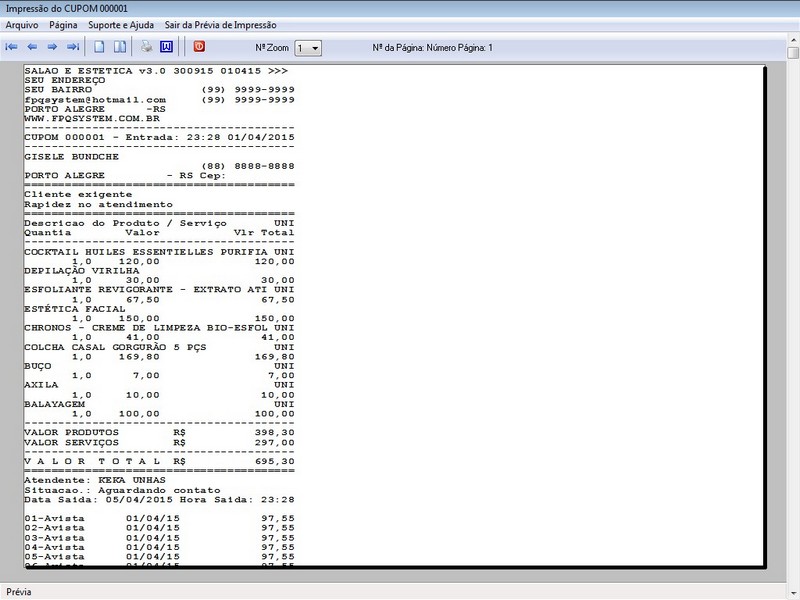Viewport: 800px width, 600px height.
Task: Click Cliente exigente note text
Action: (78, 194)
